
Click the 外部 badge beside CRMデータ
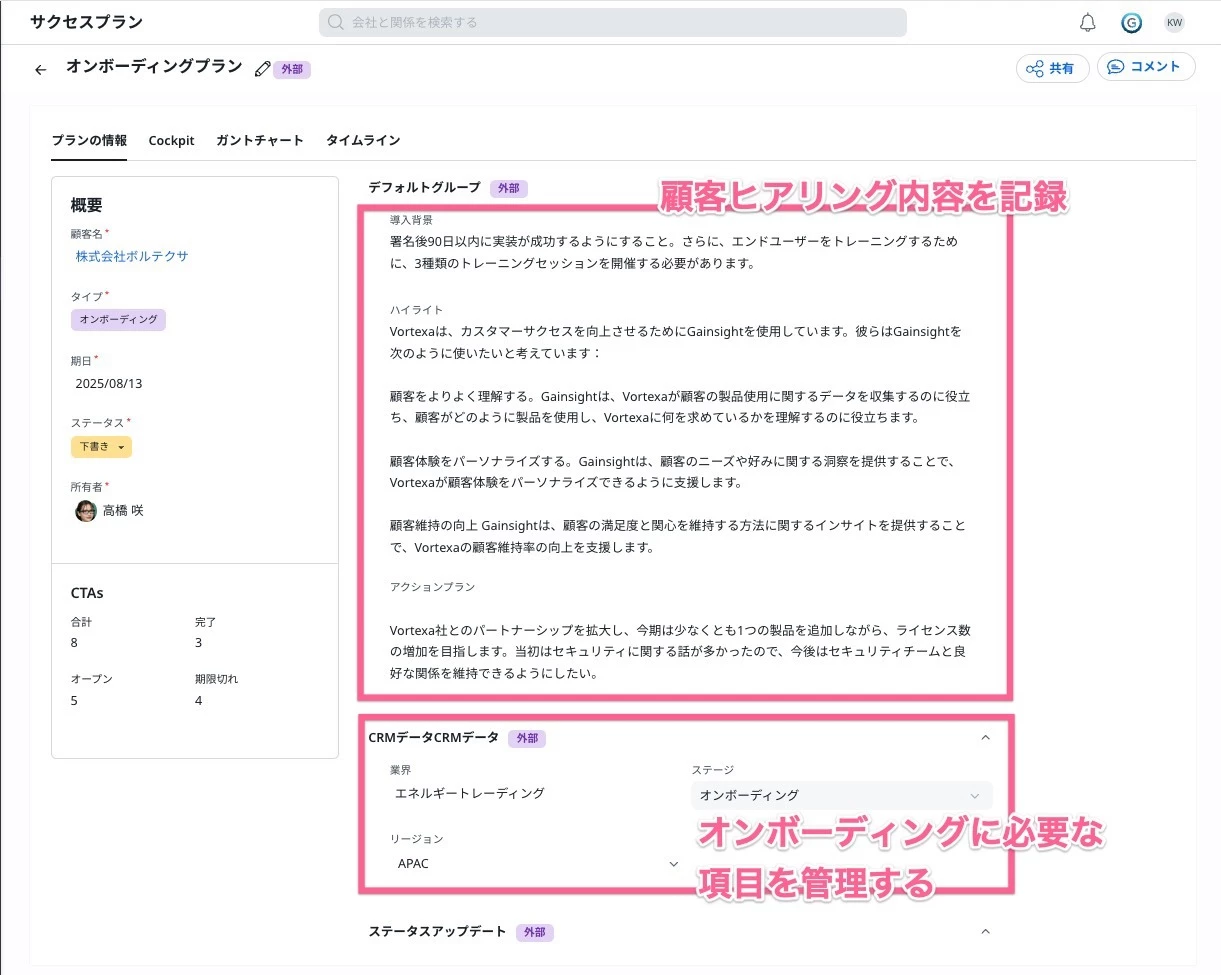tap(527, 738)
